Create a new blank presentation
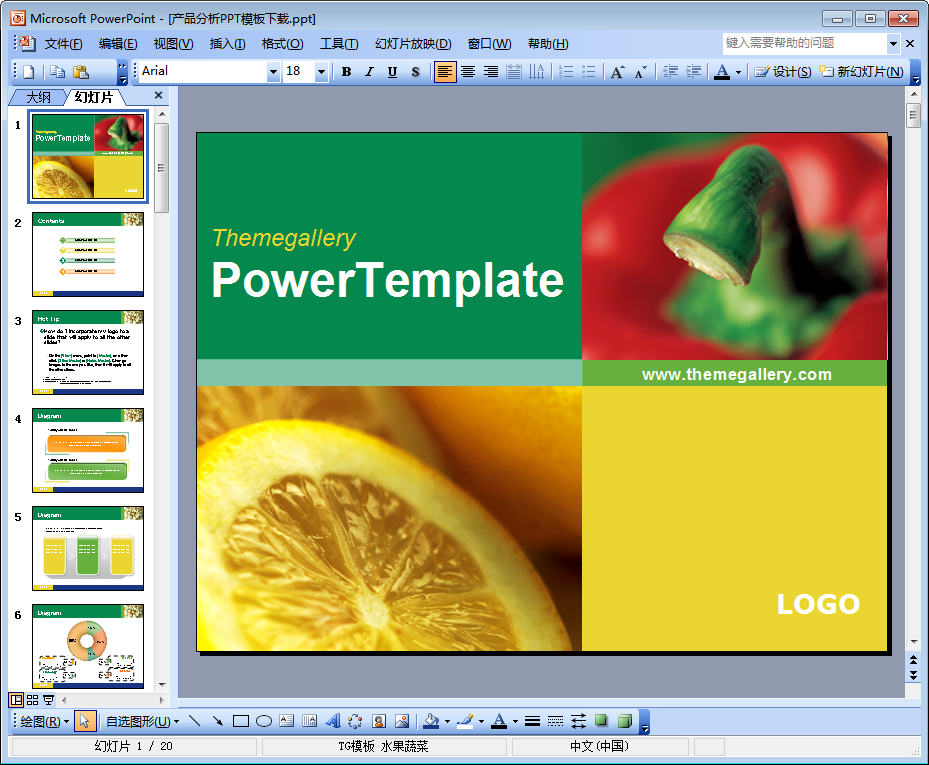Image resolution: width=929 pixels, height=765 pixels. 28,72
